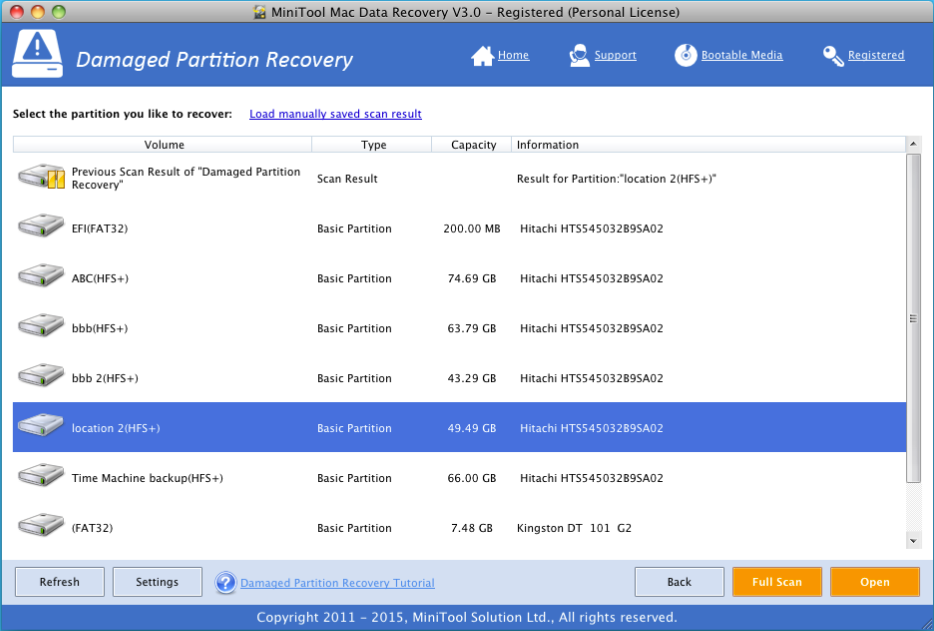Open the Support link
Screen dimensions: 934x631
(615, 55)
